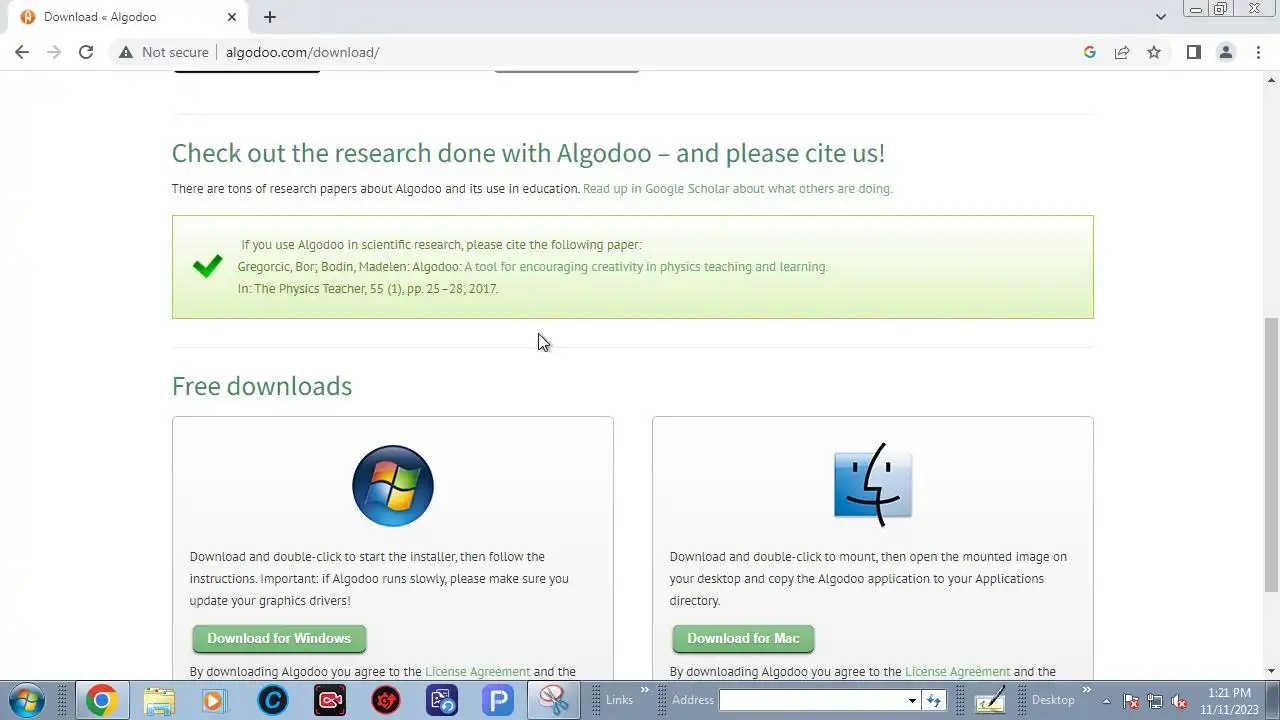Go back to the previous page

[22, 52]
